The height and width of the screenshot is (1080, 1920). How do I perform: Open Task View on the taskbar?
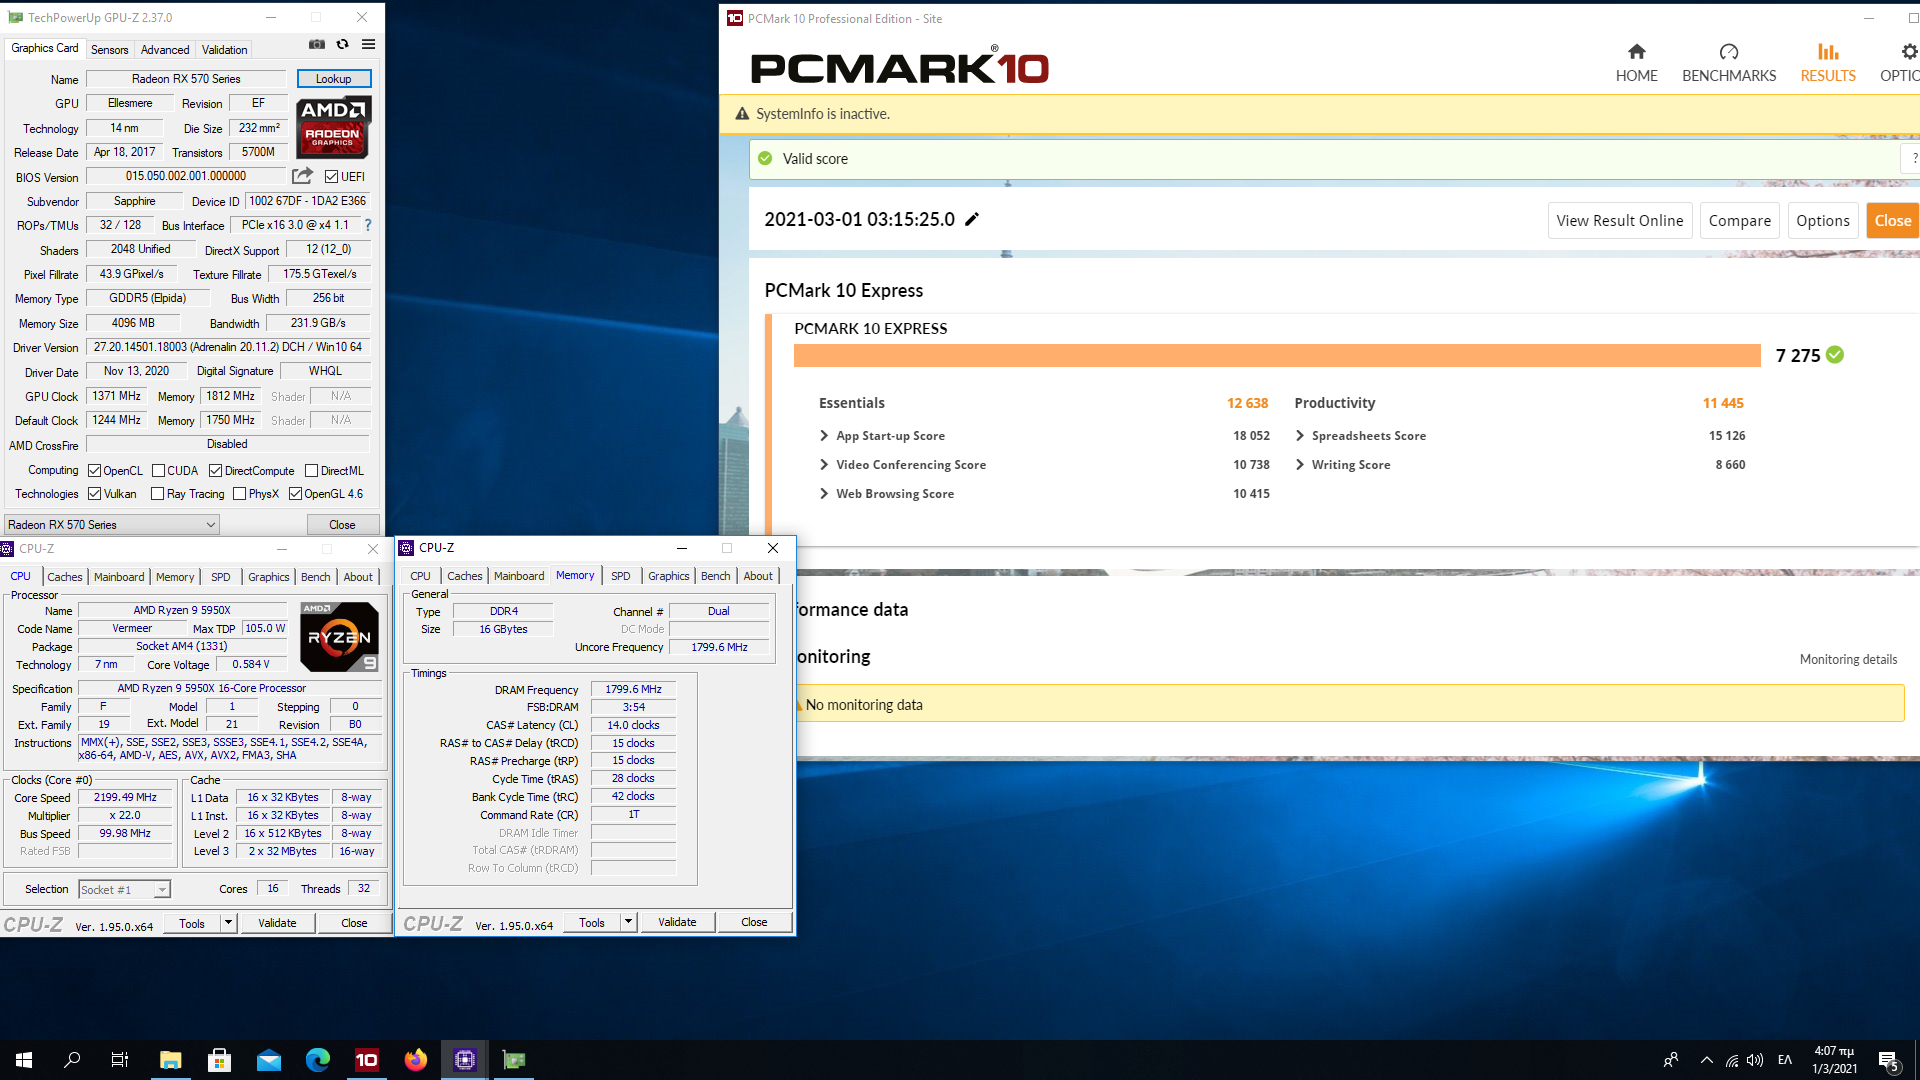[120, 1060]
